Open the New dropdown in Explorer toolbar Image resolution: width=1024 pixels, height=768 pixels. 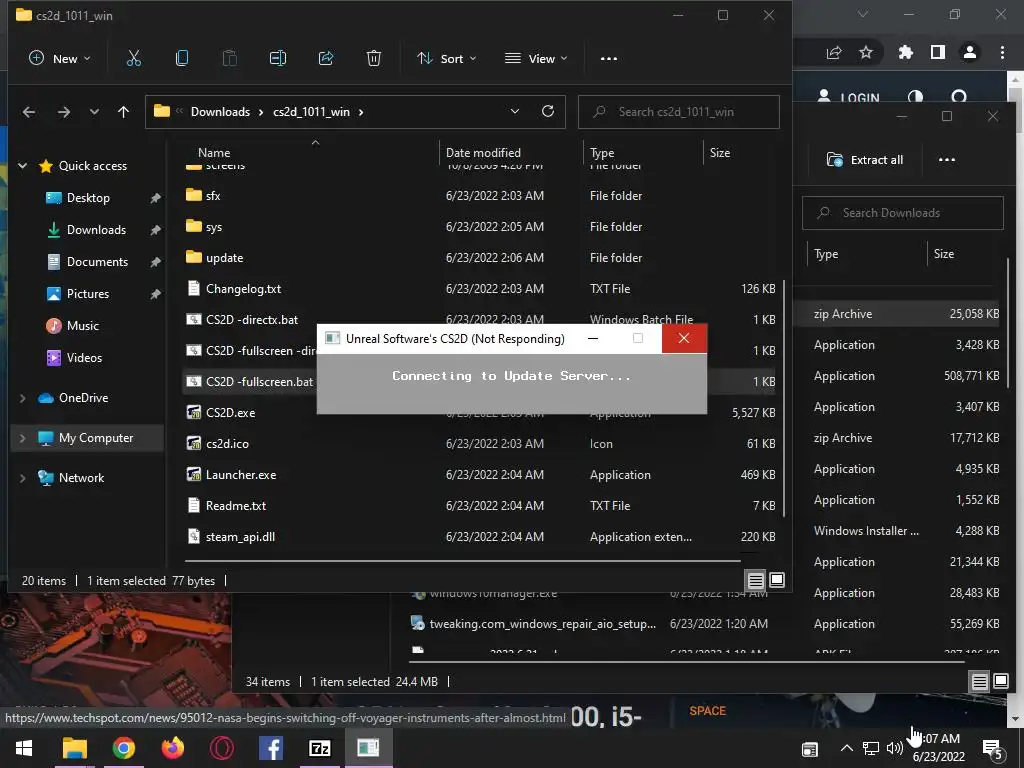point(59,58)
